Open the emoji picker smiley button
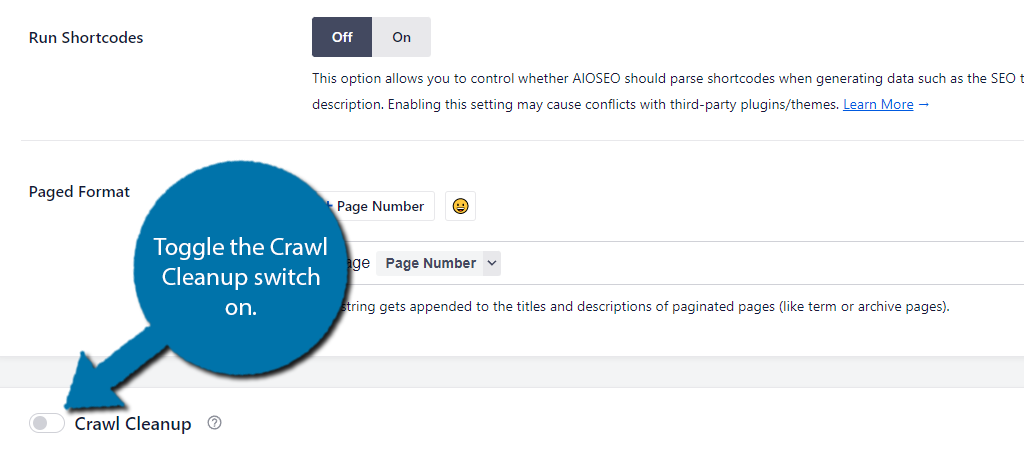Viewport: 1024px width, 456px height. [x=460, y=206]
